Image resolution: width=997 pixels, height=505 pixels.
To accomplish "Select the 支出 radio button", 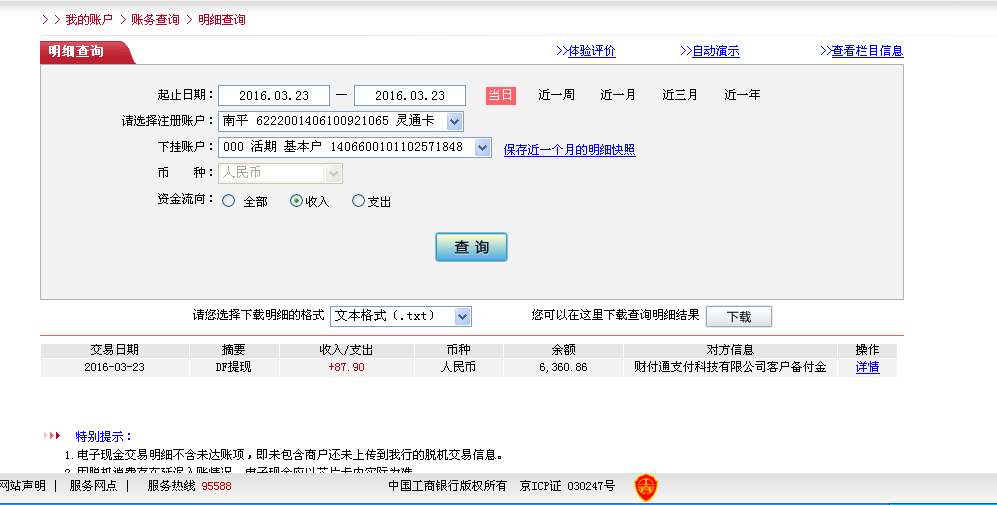I will click(x=359, y=201).
